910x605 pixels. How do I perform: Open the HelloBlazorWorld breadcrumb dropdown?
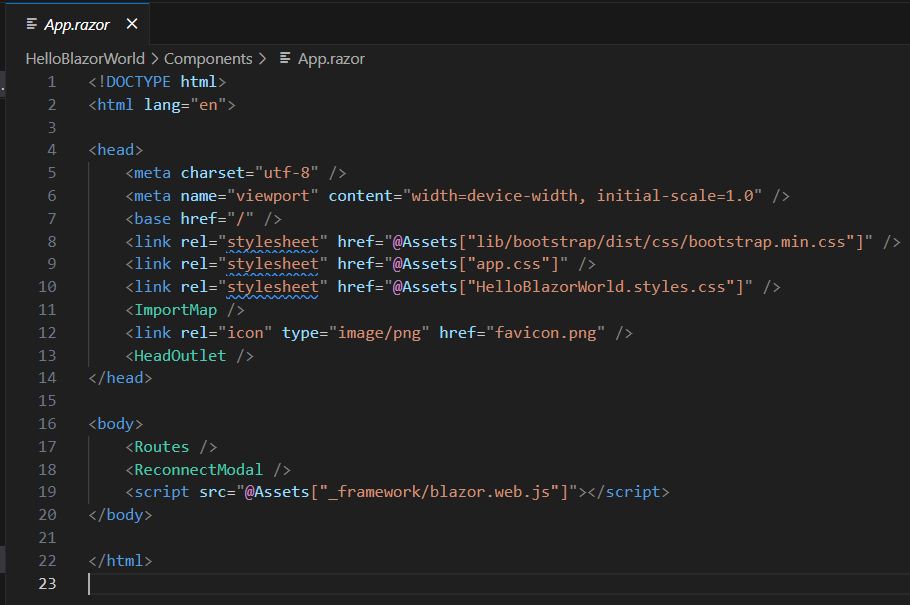click(85, 59)
